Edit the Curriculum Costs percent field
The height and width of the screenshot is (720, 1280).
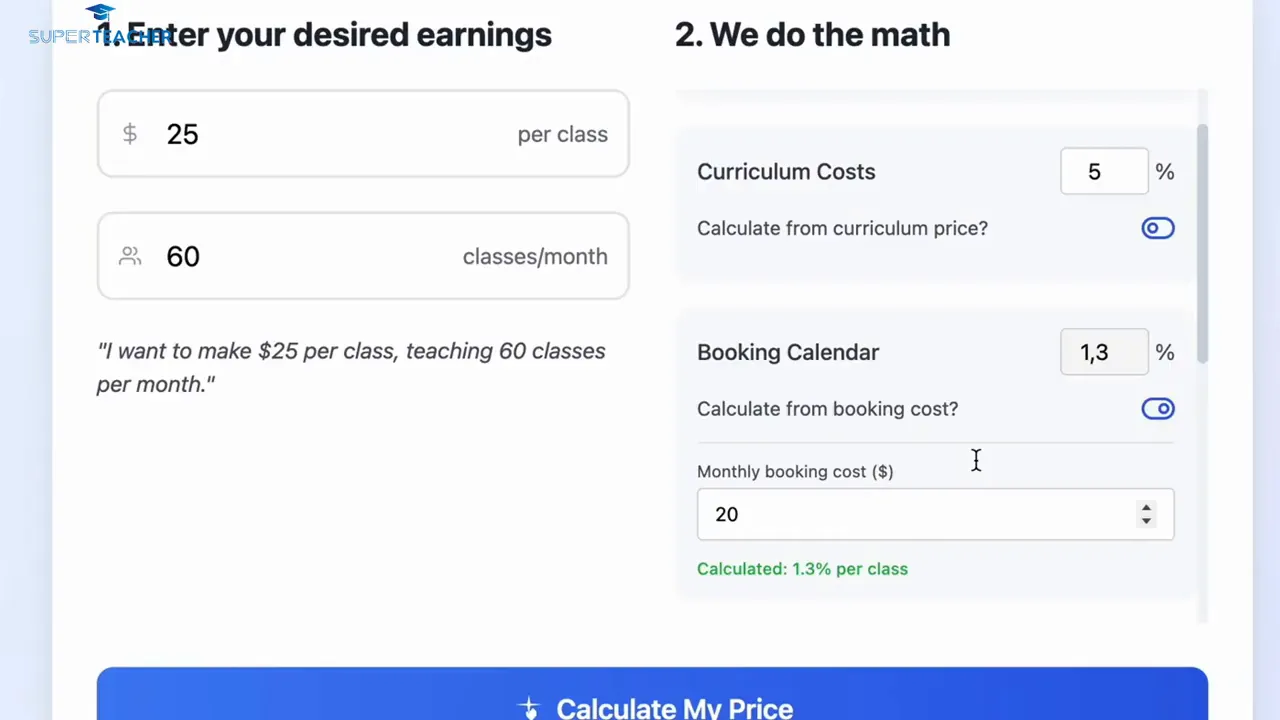pyautogui.click(x=1103, y=172)
